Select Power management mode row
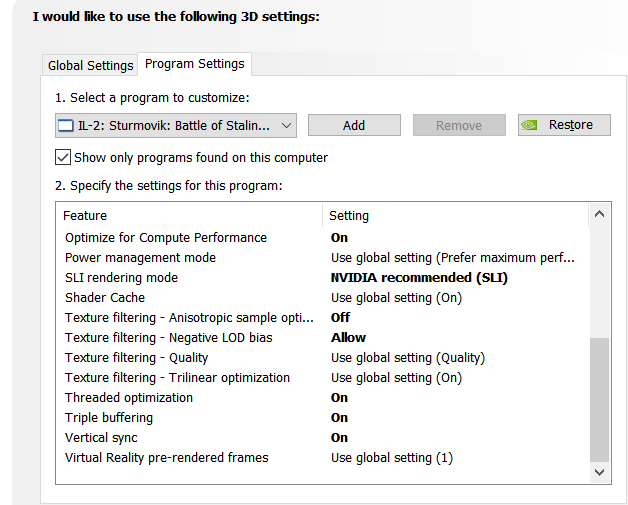Screen dimensions: 628x505 tap(322, 258)
